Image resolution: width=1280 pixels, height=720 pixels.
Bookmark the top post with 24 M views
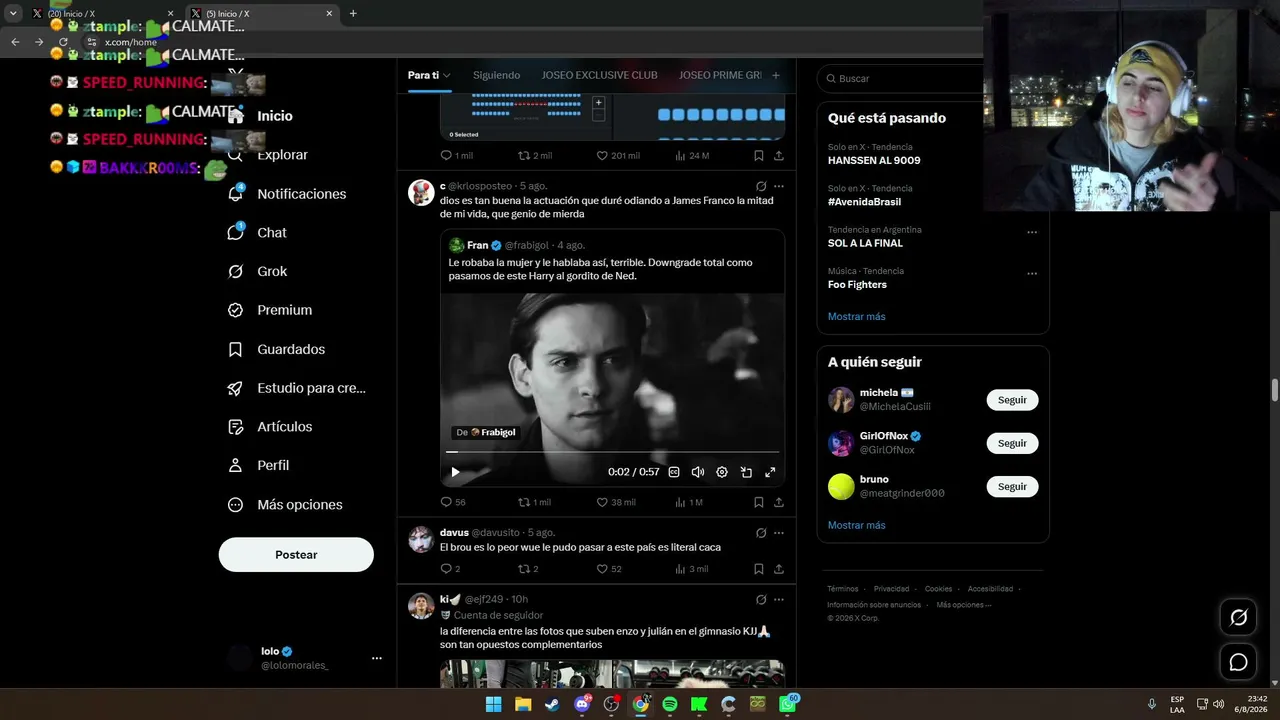(x=759, y=156)
